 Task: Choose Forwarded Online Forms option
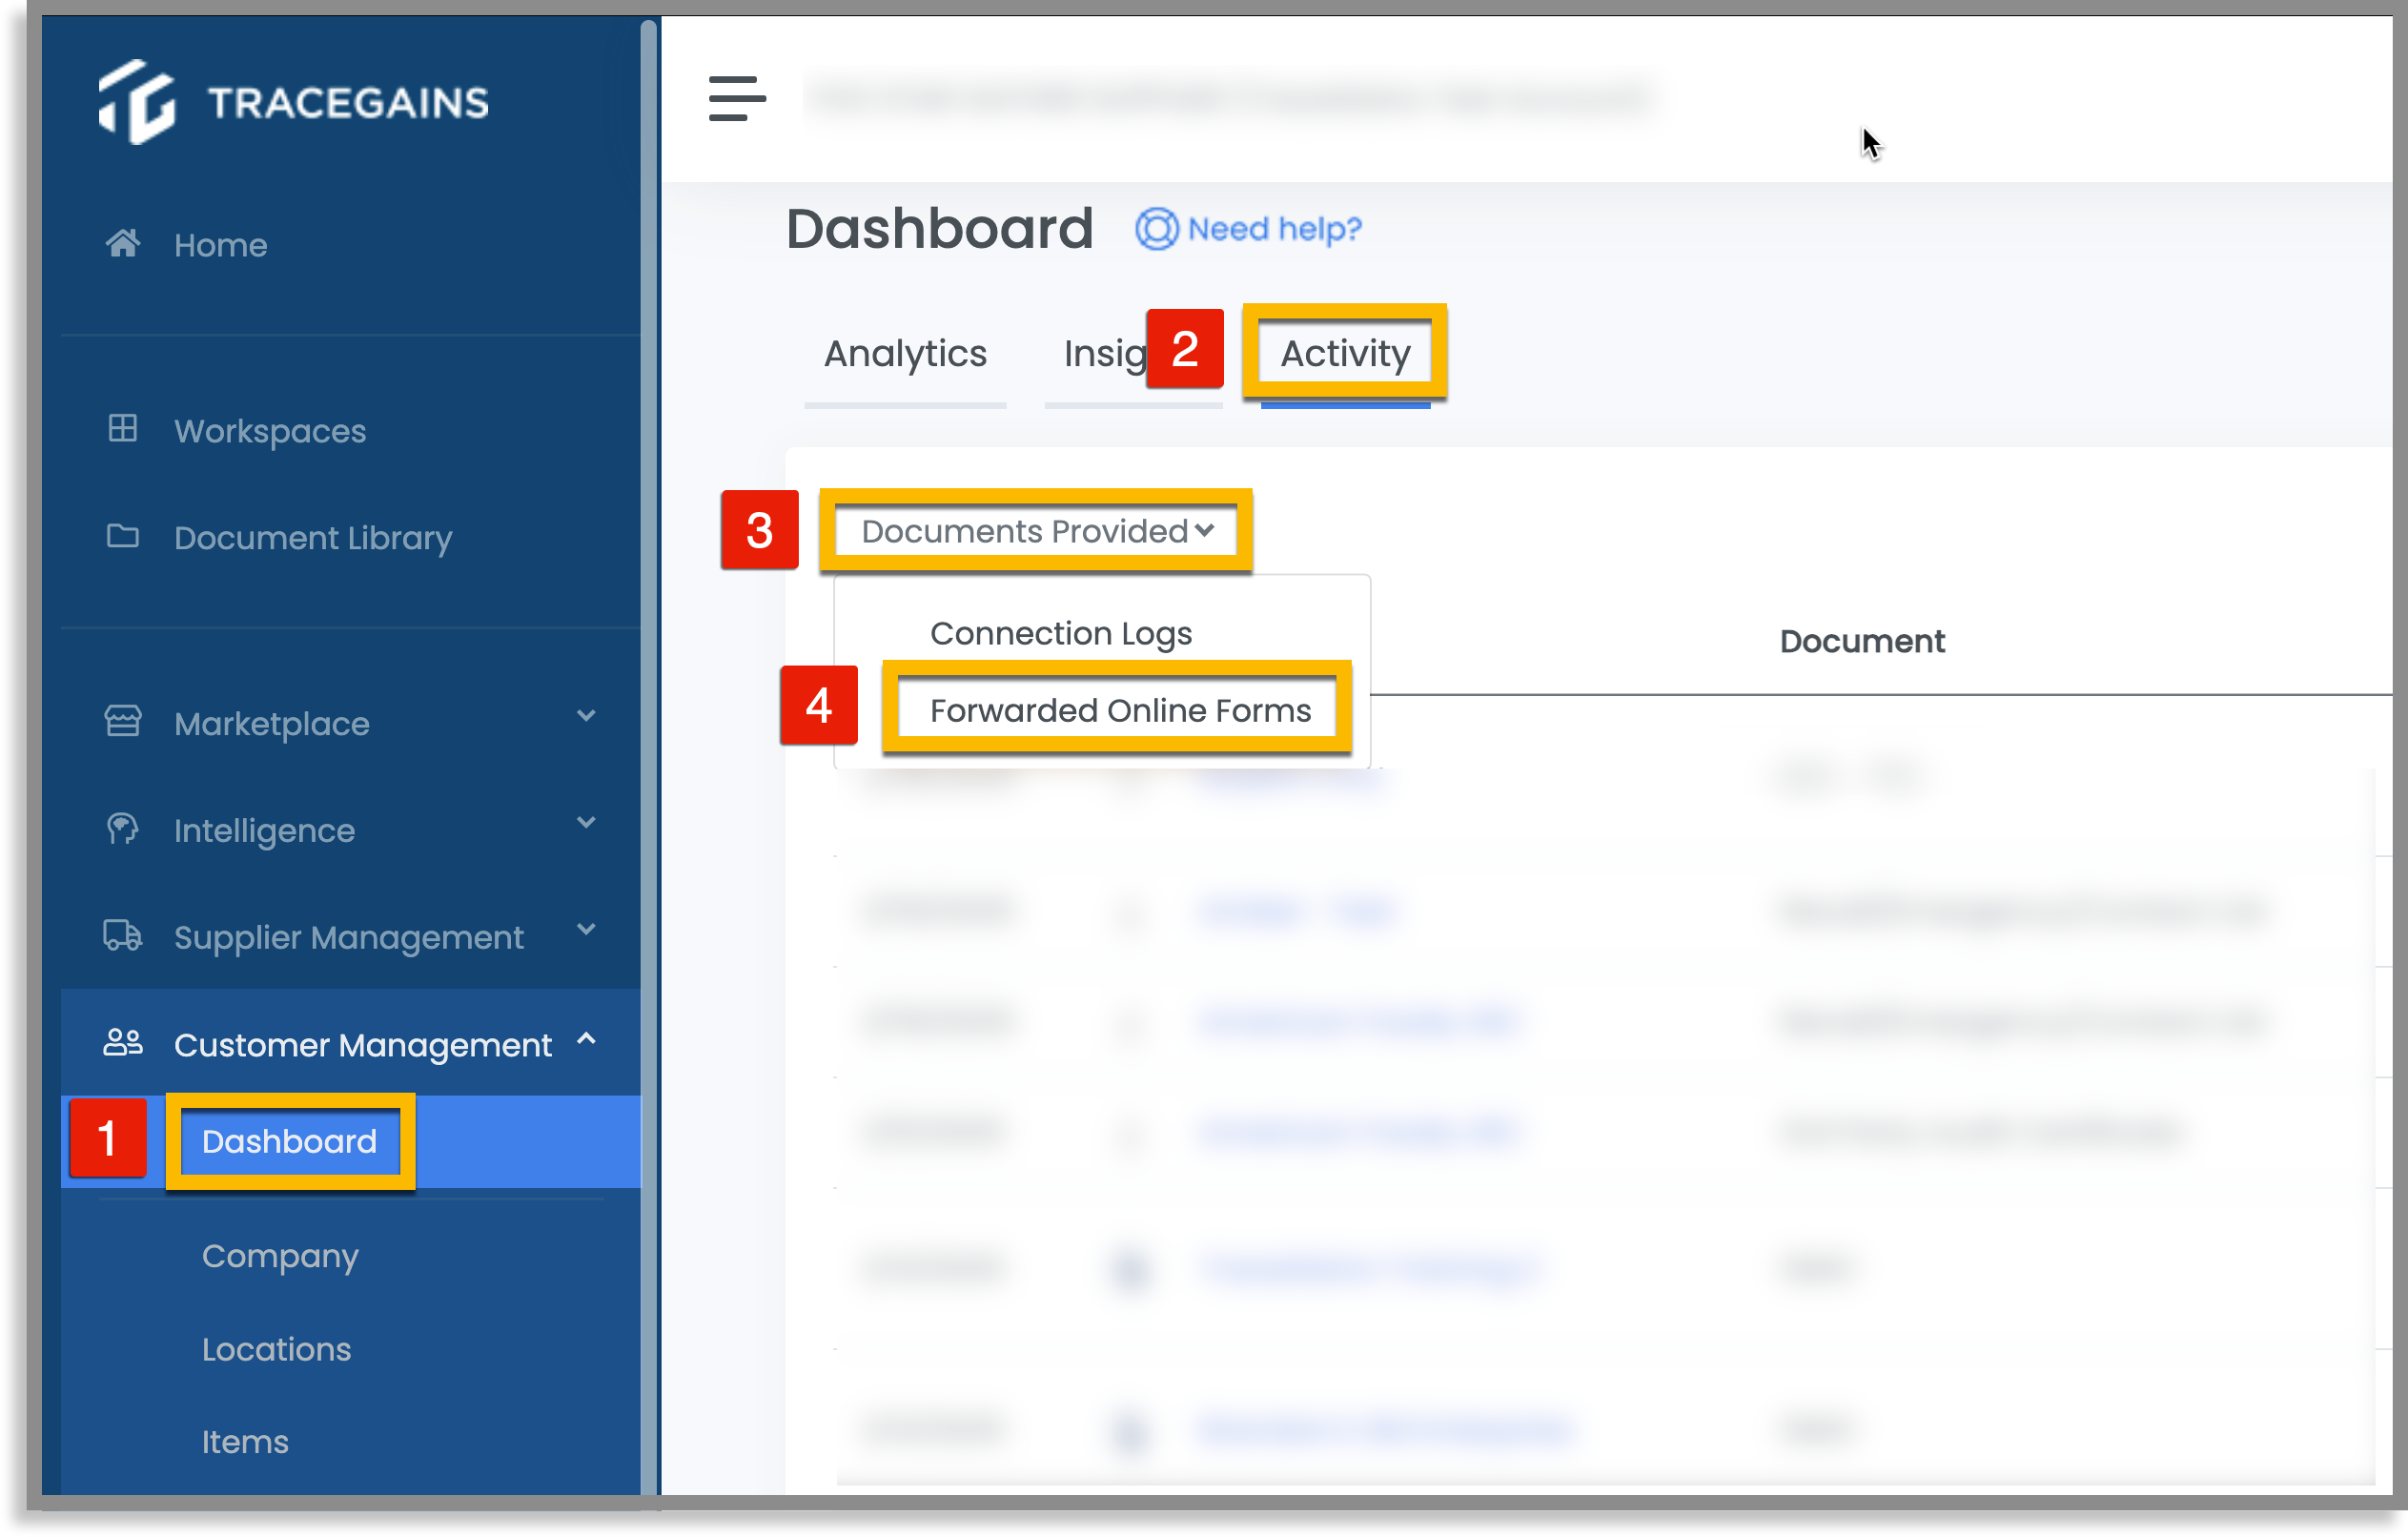[1120, 711]
